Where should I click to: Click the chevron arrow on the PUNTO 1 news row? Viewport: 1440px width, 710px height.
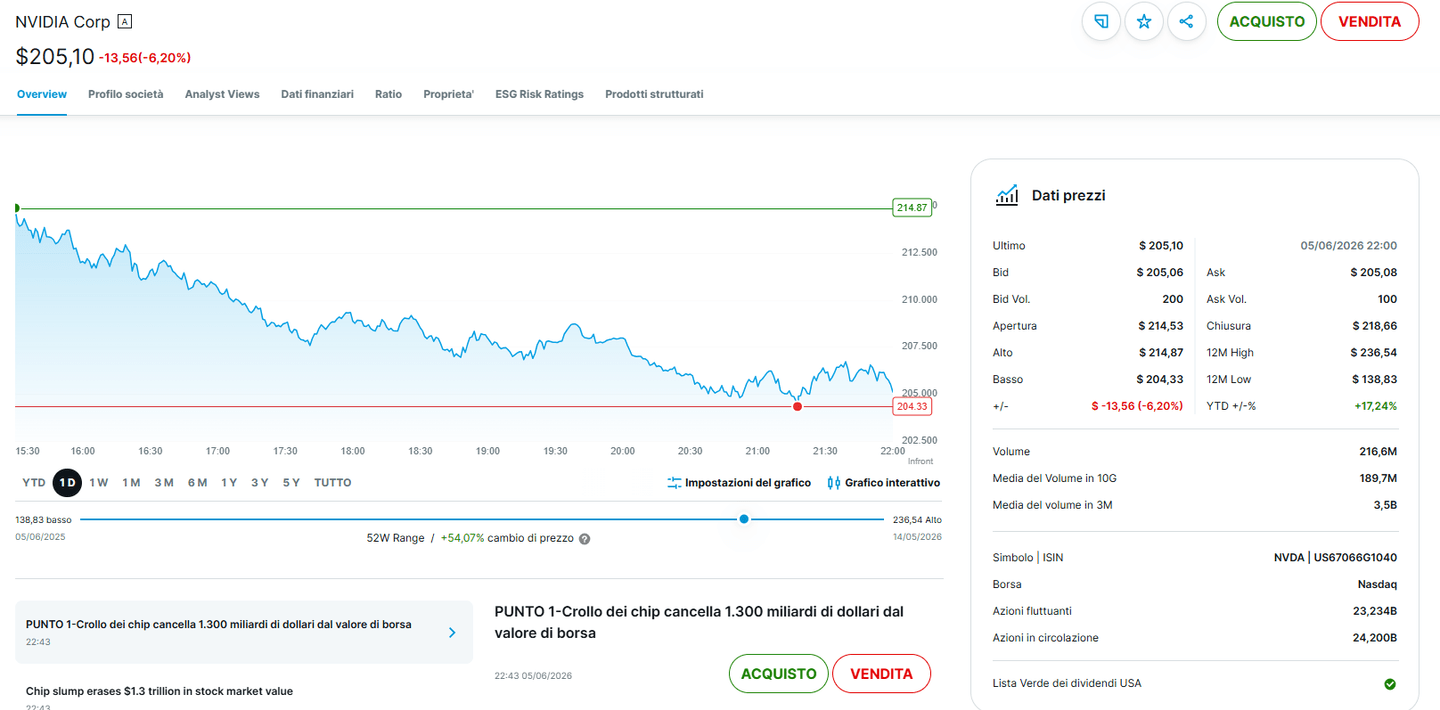(x=452, y=632)
